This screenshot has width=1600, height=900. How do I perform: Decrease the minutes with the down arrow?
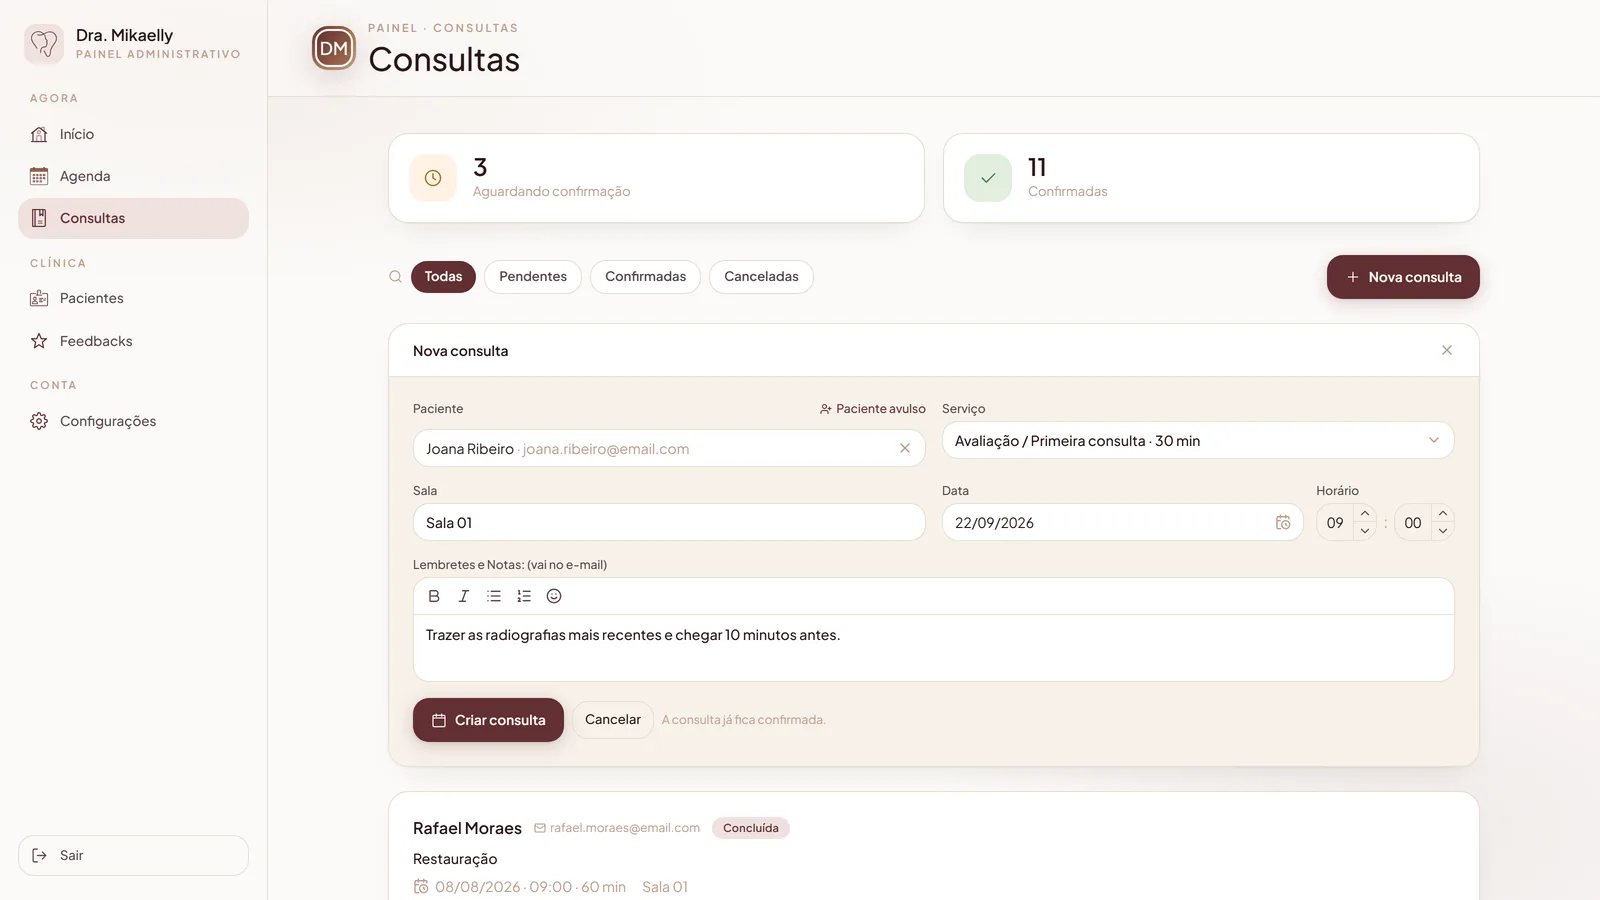click(x=1443, y=531)
